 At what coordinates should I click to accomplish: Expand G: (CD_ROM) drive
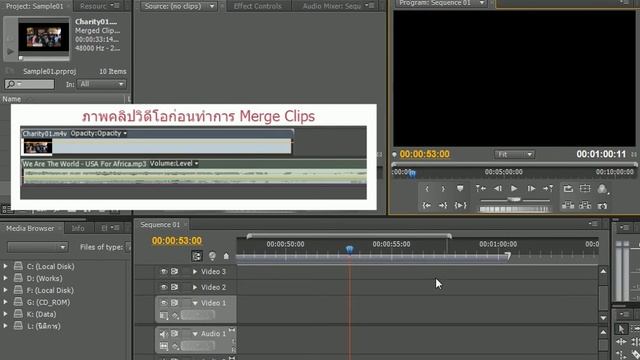click(x=6, y=302)
